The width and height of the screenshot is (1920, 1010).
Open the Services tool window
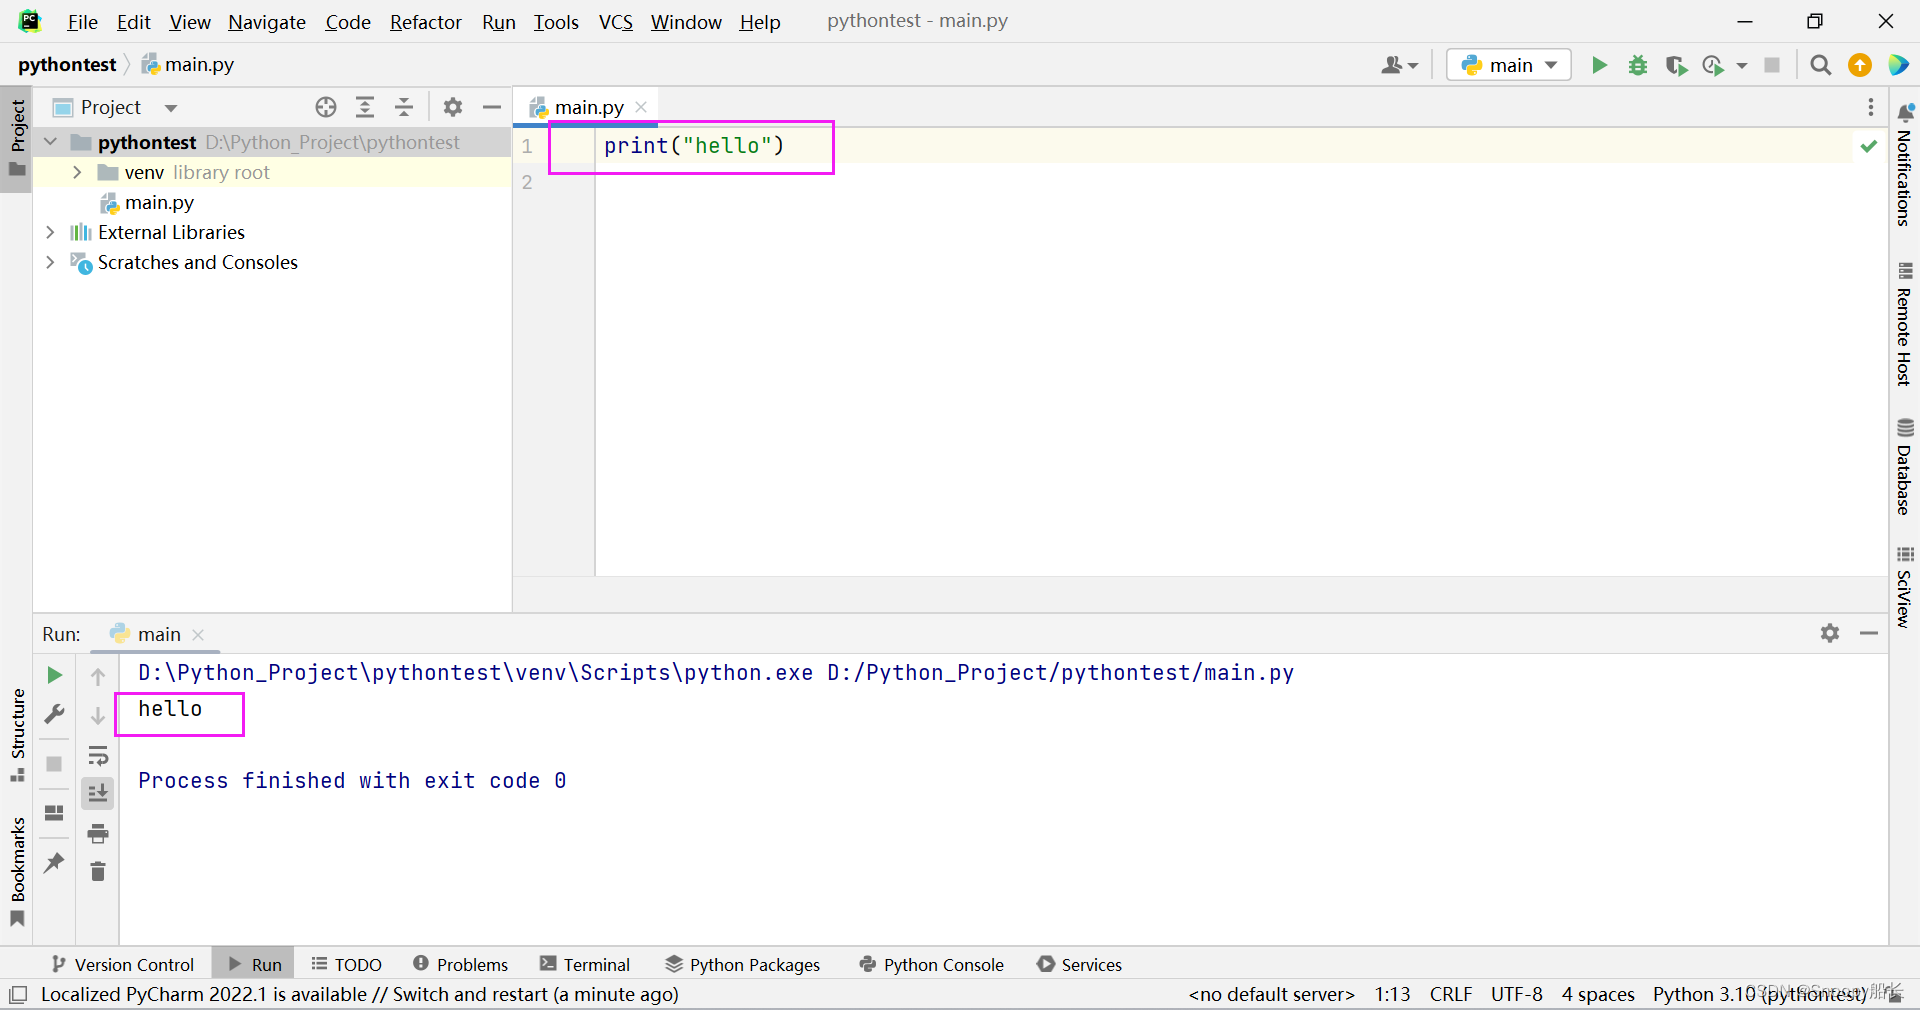[x=1079, y=964]
